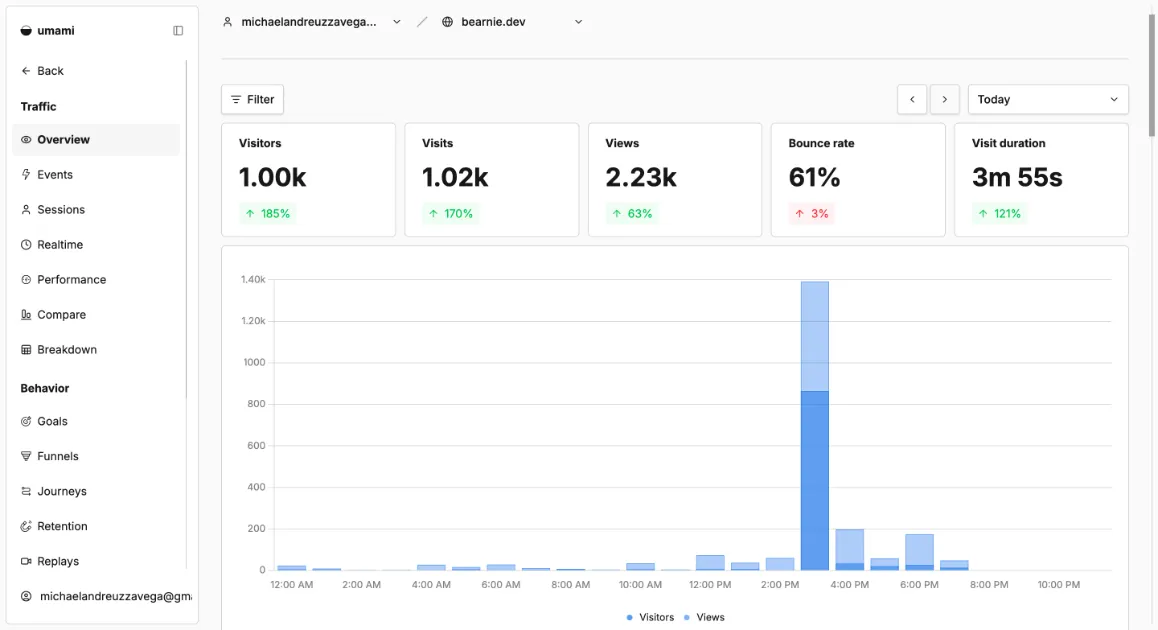Click the Replays camera icon
The image size is (1158, 630).
click(26, 562)
